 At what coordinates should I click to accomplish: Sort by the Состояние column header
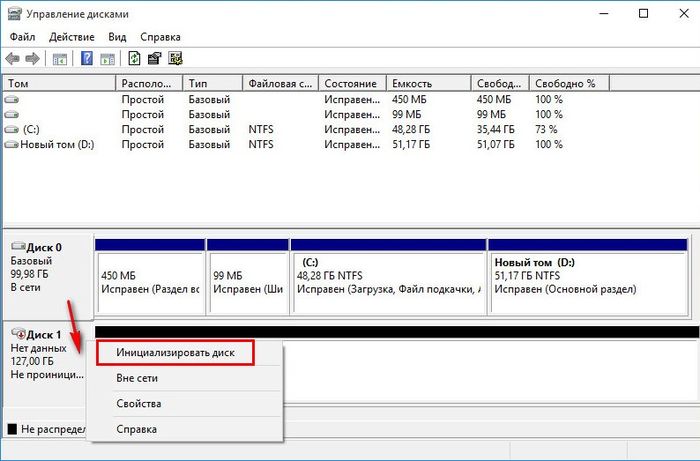click(x=352, y=83)
